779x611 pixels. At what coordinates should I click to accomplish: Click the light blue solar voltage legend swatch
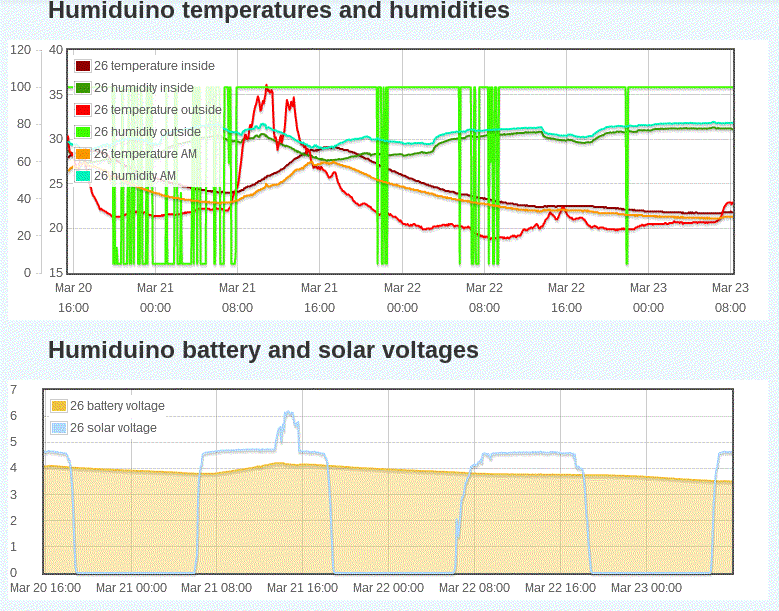pos(59,428)
